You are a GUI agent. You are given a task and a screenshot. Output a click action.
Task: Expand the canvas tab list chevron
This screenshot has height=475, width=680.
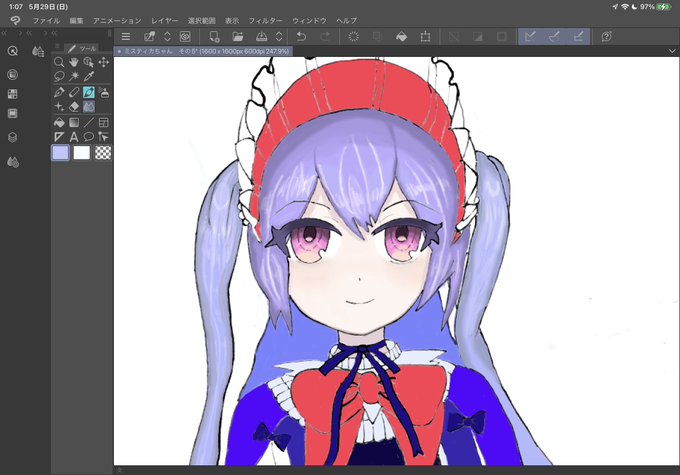[672, 51]
